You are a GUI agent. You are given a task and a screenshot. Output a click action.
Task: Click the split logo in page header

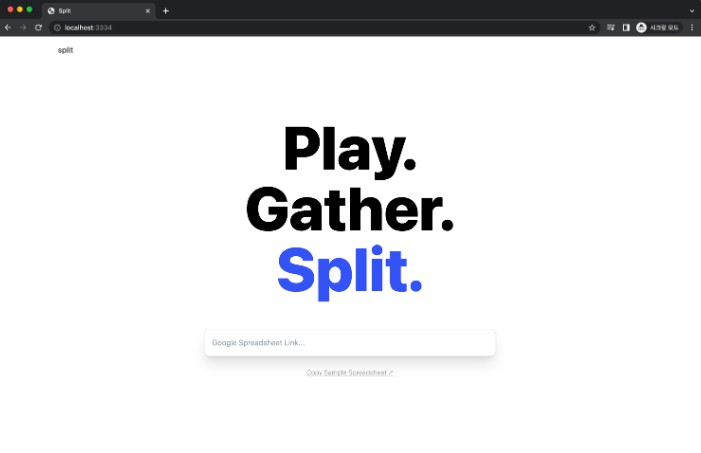65,50
